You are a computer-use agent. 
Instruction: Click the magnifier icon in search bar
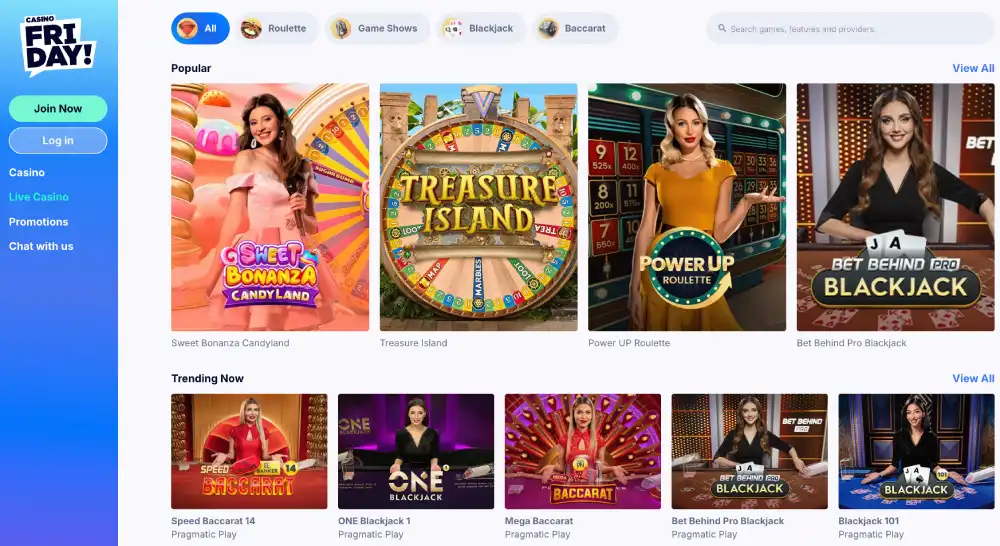click(x=722, y=28)
